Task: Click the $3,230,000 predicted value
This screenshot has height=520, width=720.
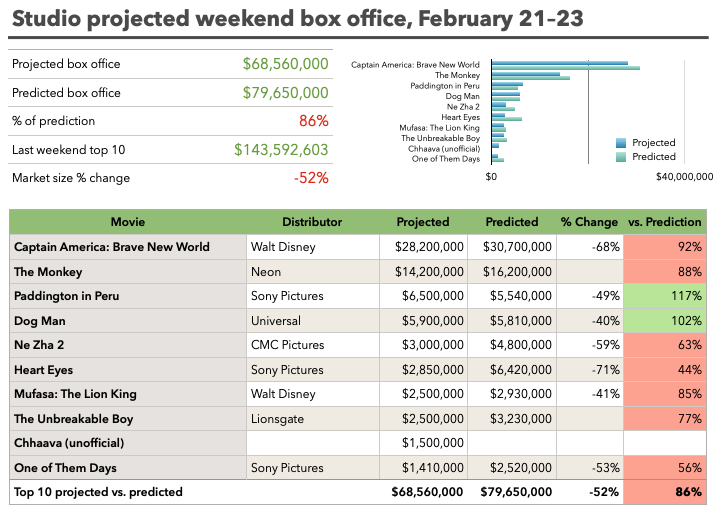Action: [x=521, y=418]
